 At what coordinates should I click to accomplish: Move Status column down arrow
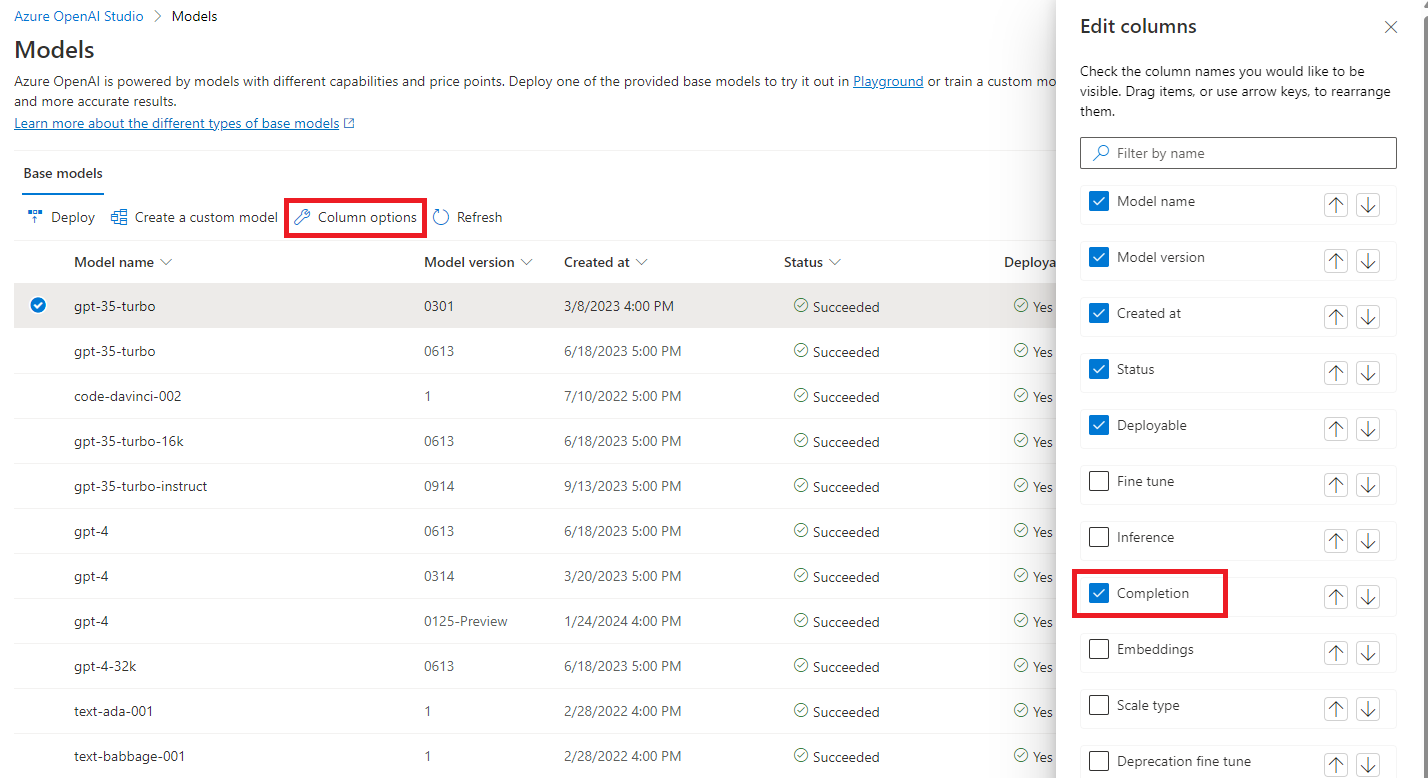[1368, 373]
